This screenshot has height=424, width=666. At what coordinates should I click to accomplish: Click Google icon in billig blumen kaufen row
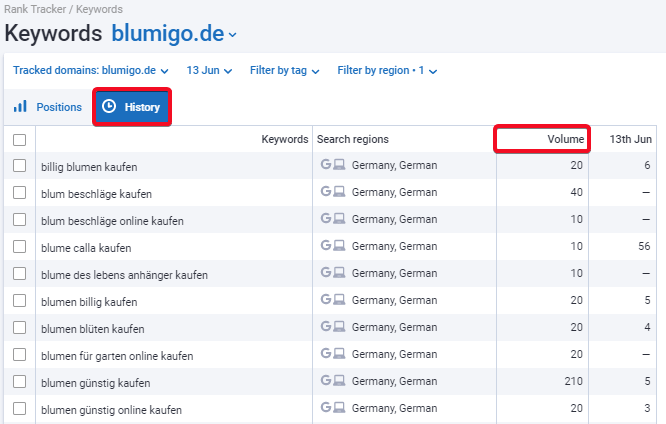pos(326,164)
